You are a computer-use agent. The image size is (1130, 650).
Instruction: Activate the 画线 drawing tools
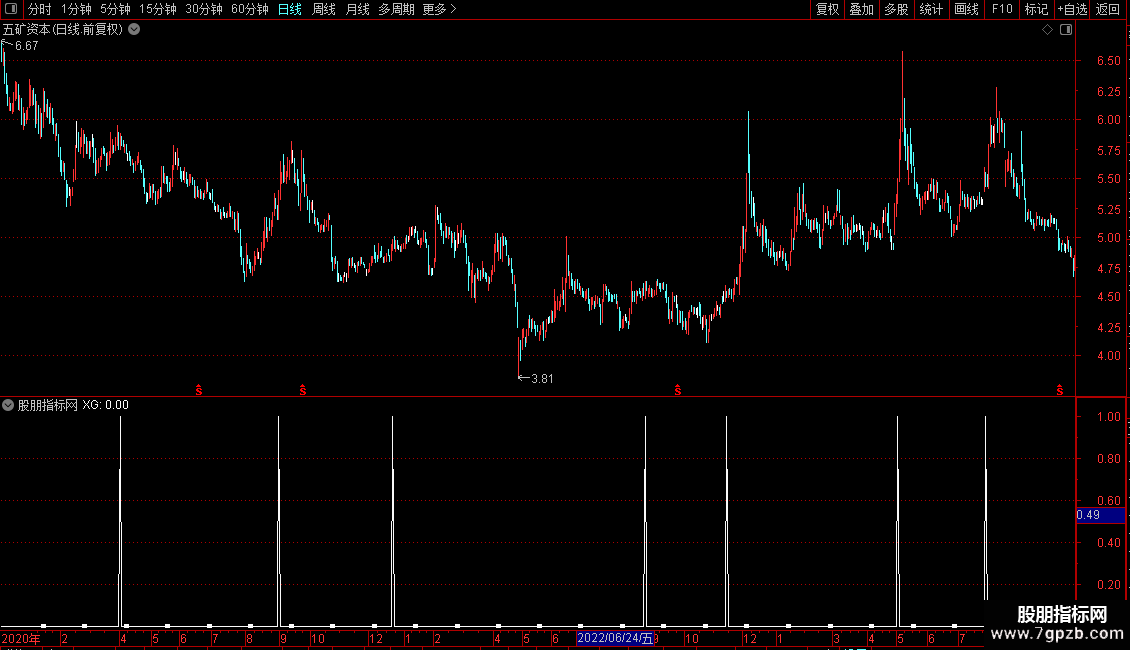(966, 9)
